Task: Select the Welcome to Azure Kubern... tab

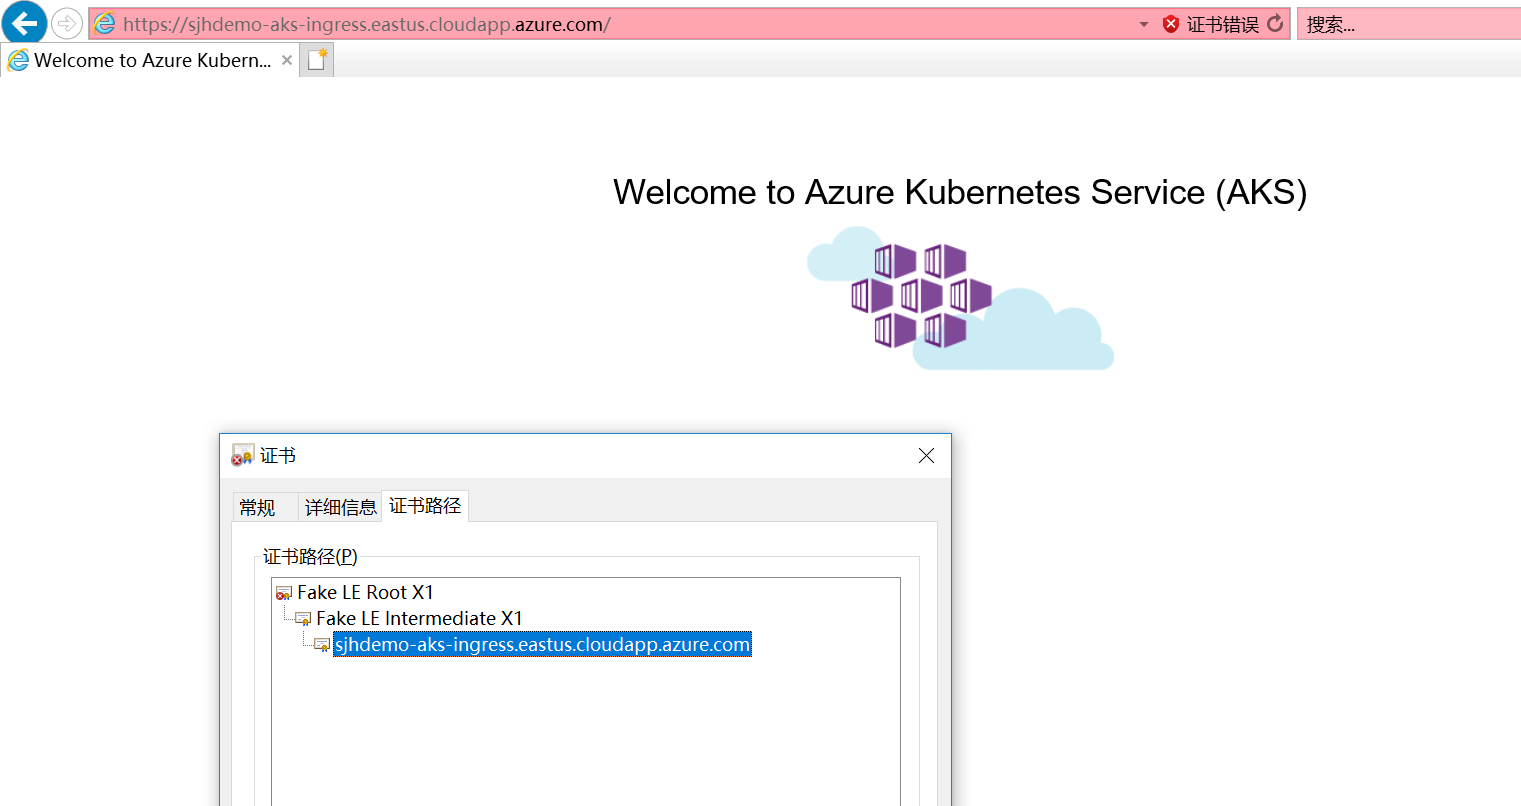Action: 152,60
